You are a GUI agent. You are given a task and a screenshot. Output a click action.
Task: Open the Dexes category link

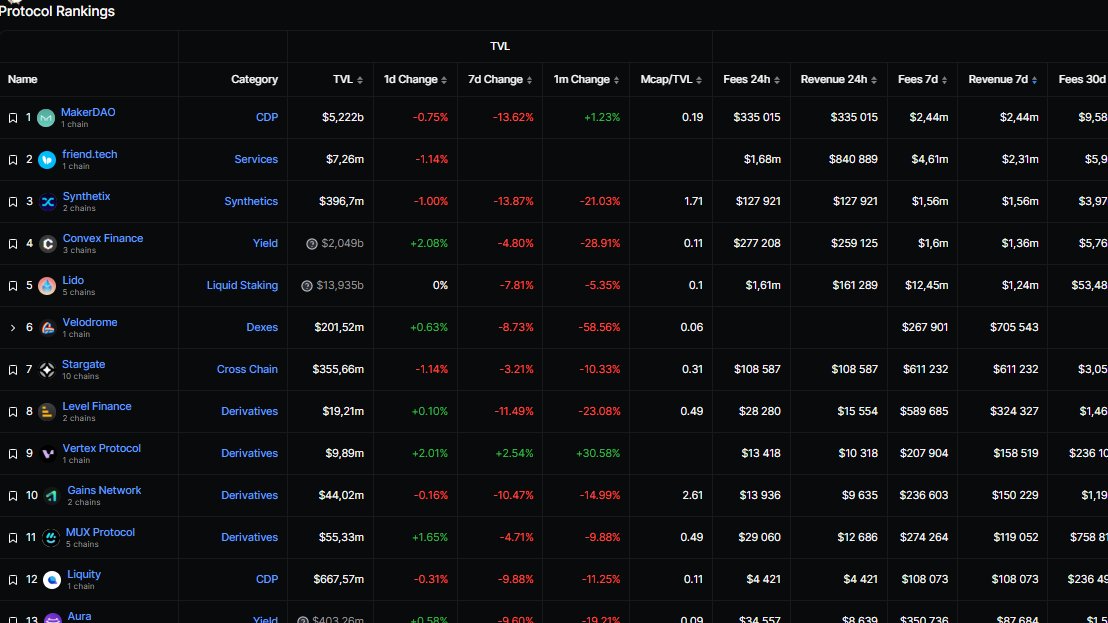coord(261,327)
